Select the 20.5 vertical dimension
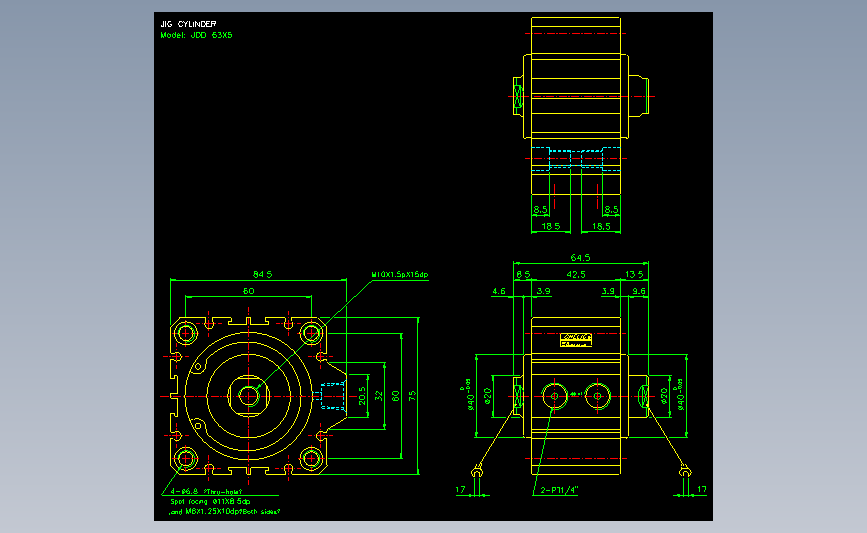867x533 pixels. pos(362,396)
